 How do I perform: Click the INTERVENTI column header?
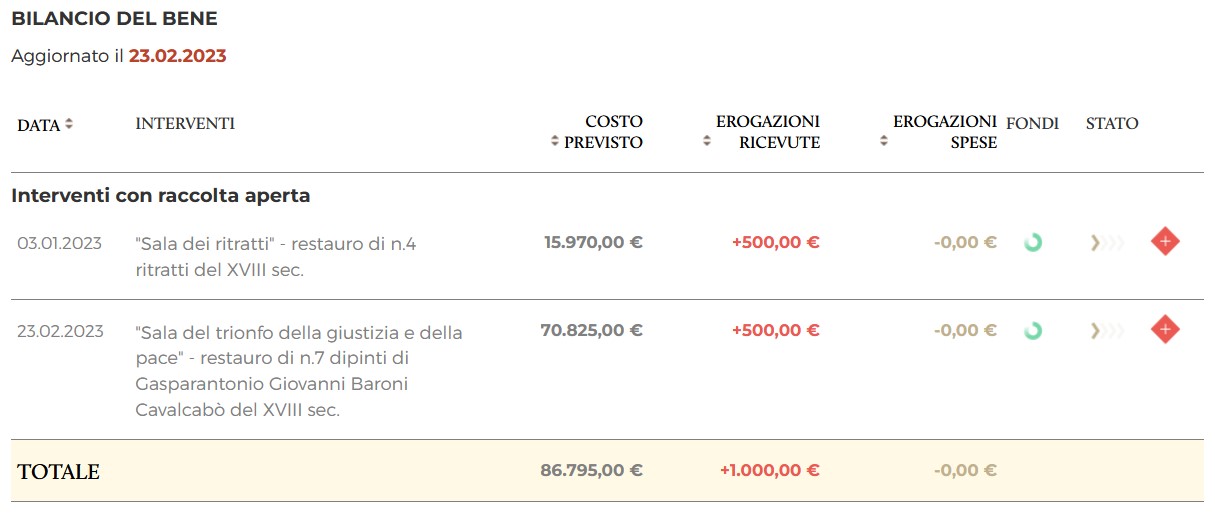(x=185, y=124)
